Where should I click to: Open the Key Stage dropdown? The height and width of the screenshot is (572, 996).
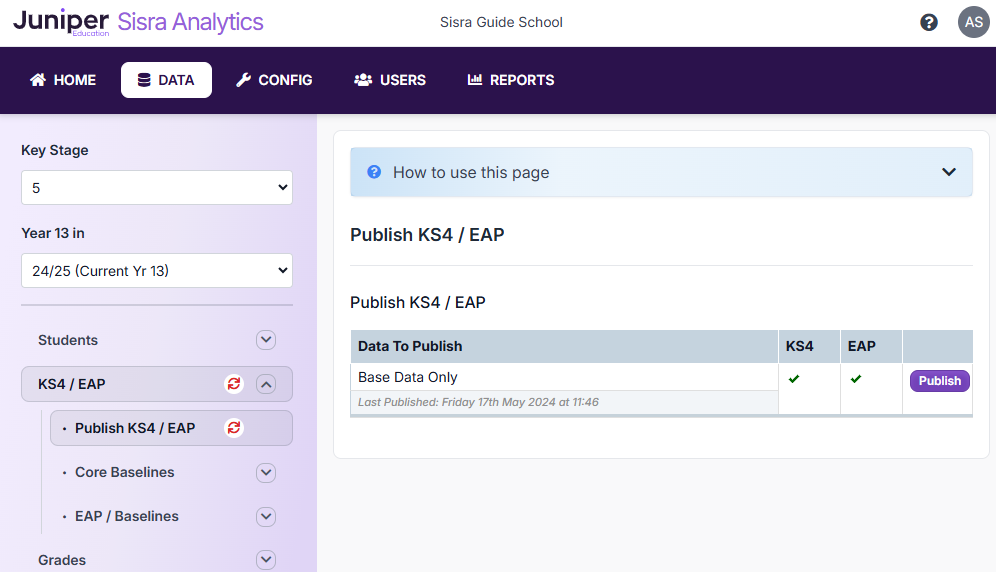point(157,187)
